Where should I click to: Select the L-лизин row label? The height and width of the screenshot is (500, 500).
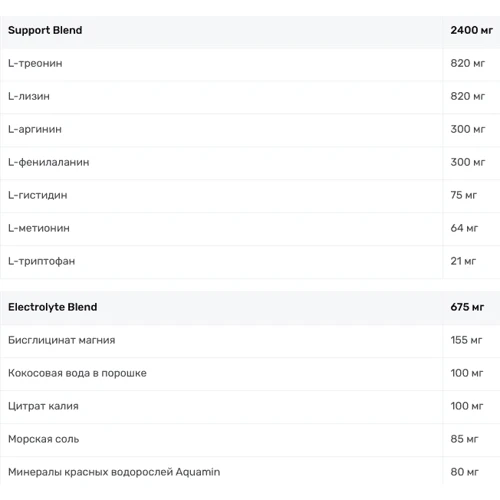[x=29, y=96]
